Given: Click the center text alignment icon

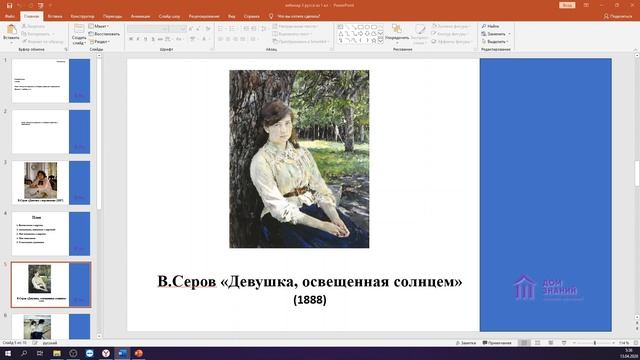Looking at the screenshot, I should (228, 39).
